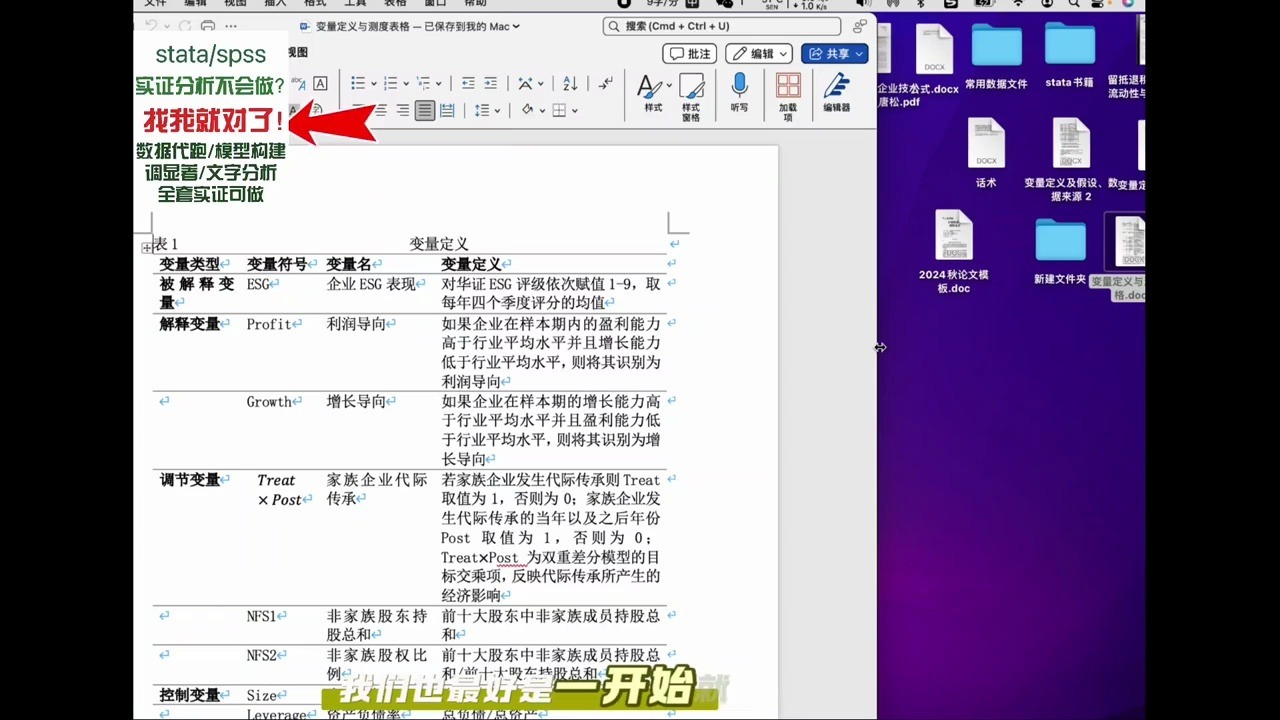Click the NFS1 symbol cell
Viewport: 1280px width, 720px height.
[261, 617]
